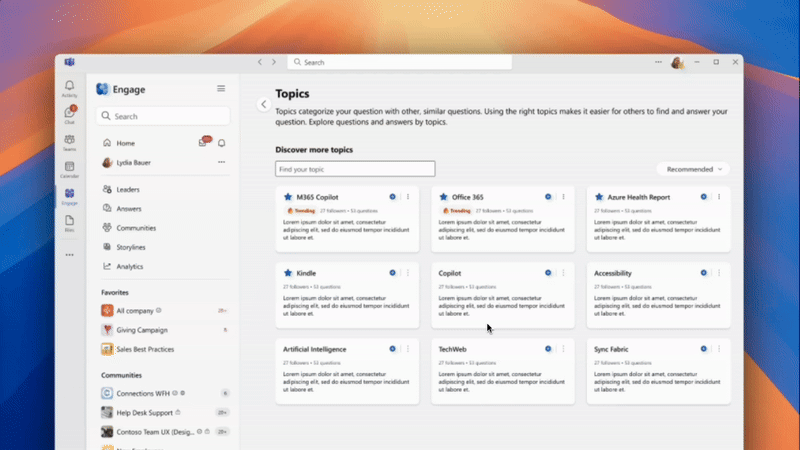Toggle follow on Artificial Intelligence card
The height and width of the screenshot is (450, 800).
point(392,349)
